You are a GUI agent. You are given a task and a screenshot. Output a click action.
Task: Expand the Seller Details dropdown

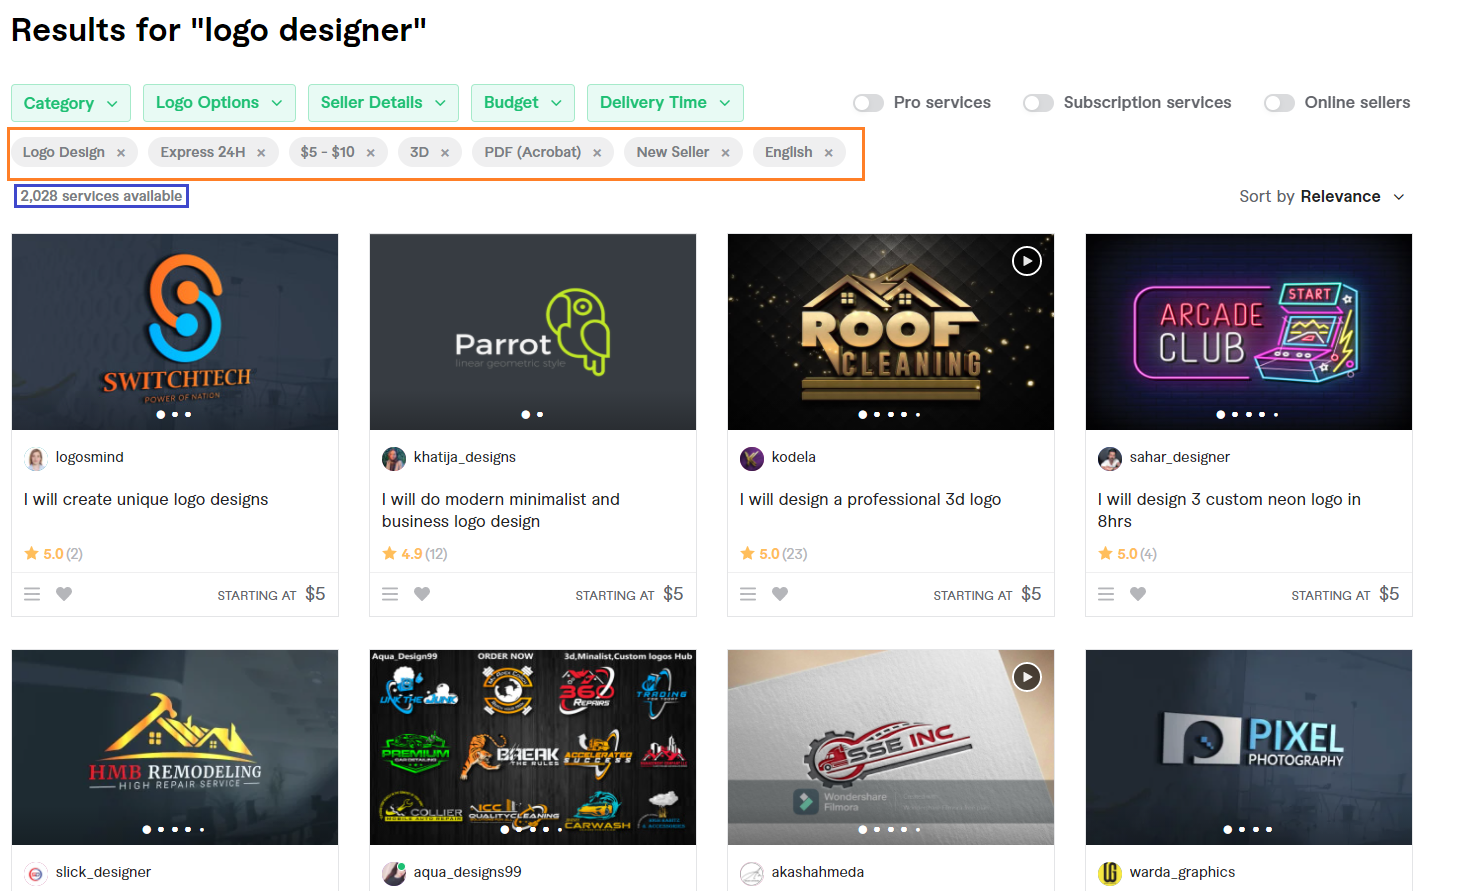pyautogui.click(x=383, y=103)
